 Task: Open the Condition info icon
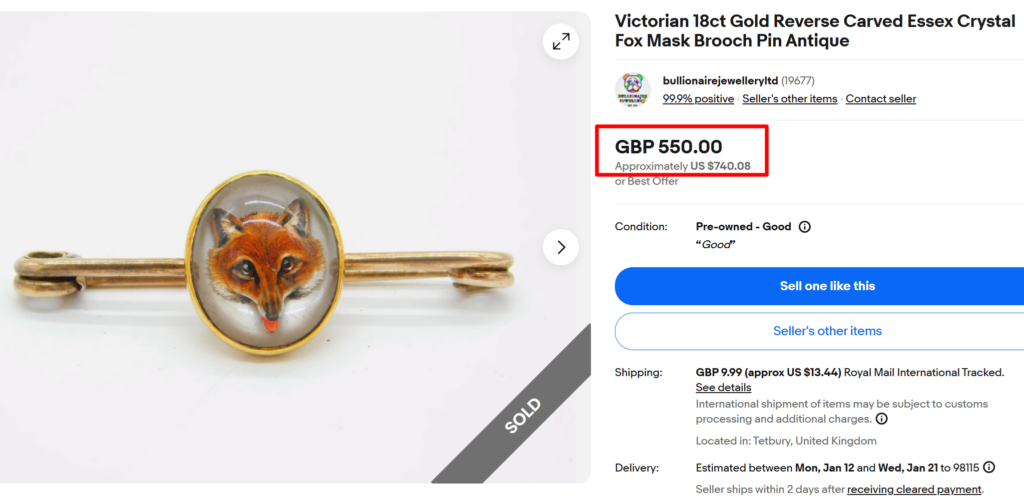click(x=805, y=227)
